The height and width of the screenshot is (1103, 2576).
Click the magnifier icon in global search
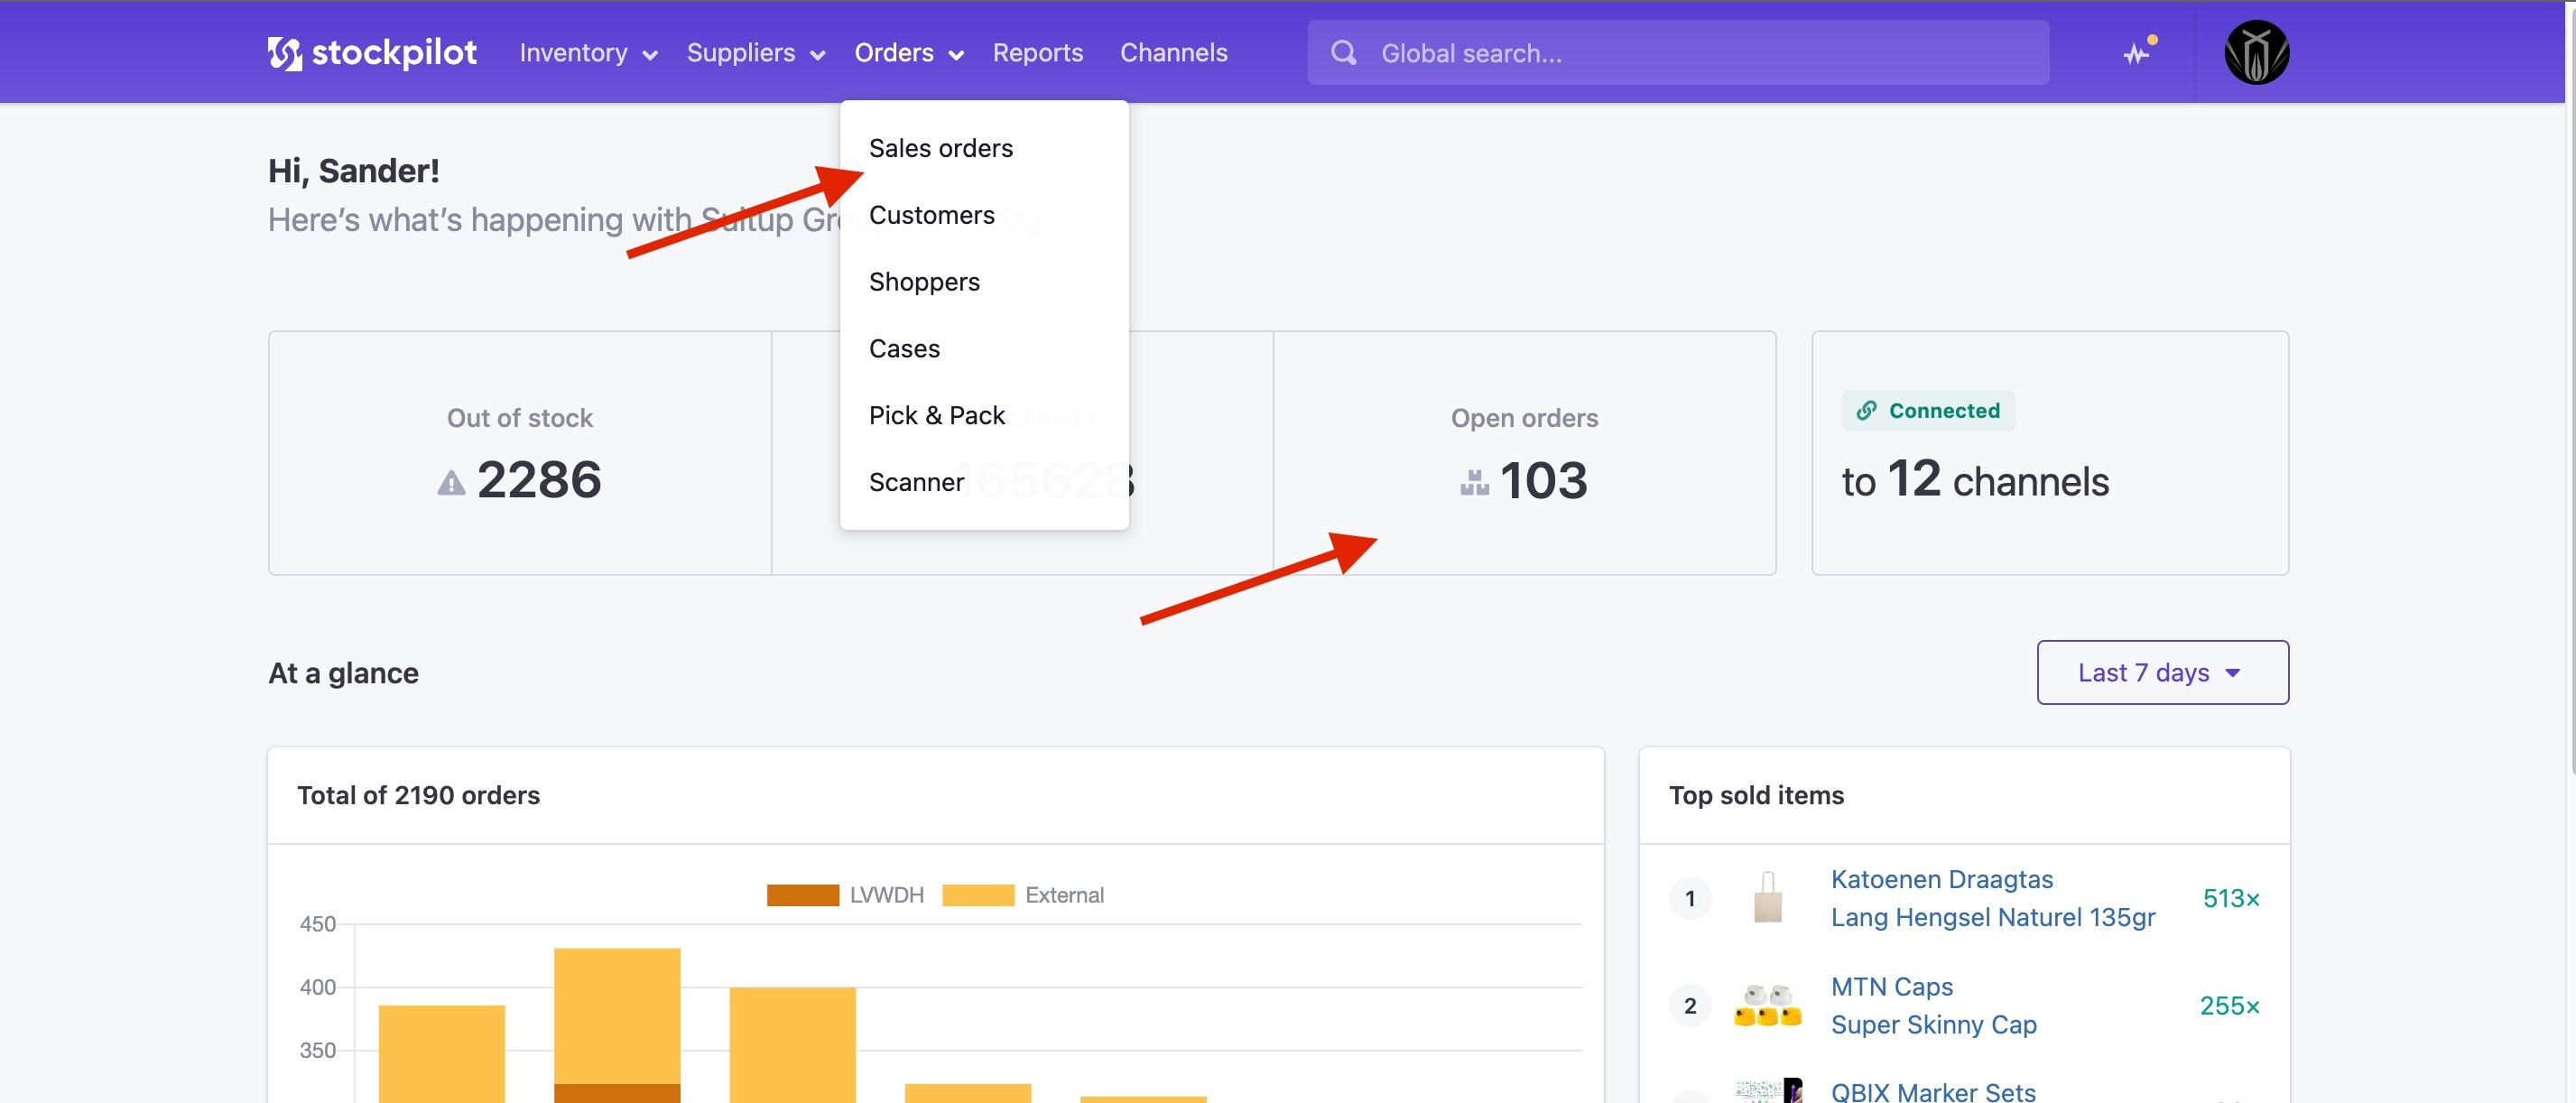point(1344,53)
